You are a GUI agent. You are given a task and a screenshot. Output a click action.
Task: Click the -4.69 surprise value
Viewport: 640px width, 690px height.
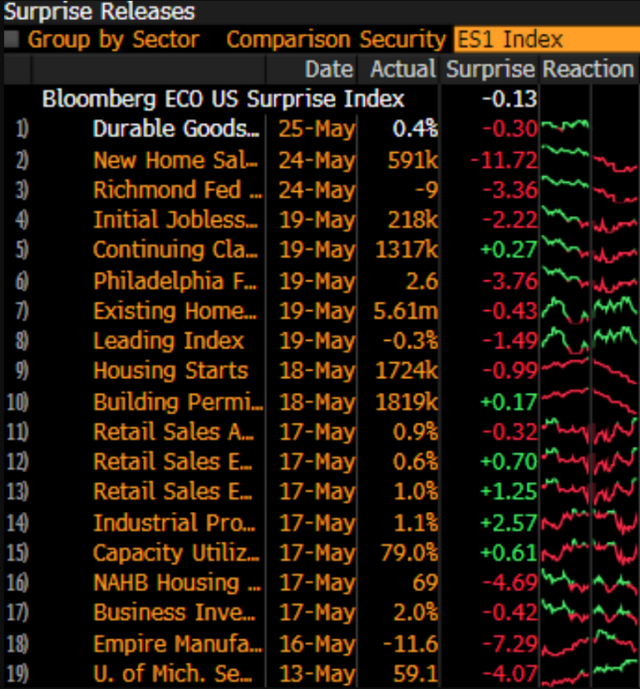(x=510, y=583)
